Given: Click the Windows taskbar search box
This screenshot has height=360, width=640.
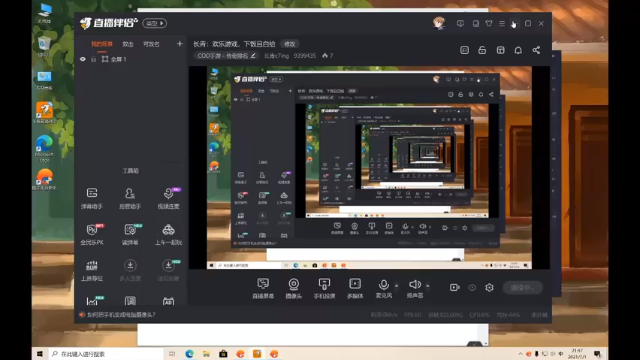Looking at the screenshot, I should pyautogui.click(x=107, y=354).
